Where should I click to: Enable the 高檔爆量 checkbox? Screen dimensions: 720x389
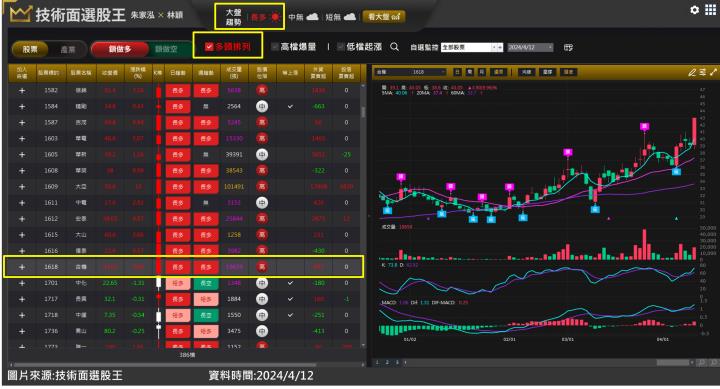(275, 47)
